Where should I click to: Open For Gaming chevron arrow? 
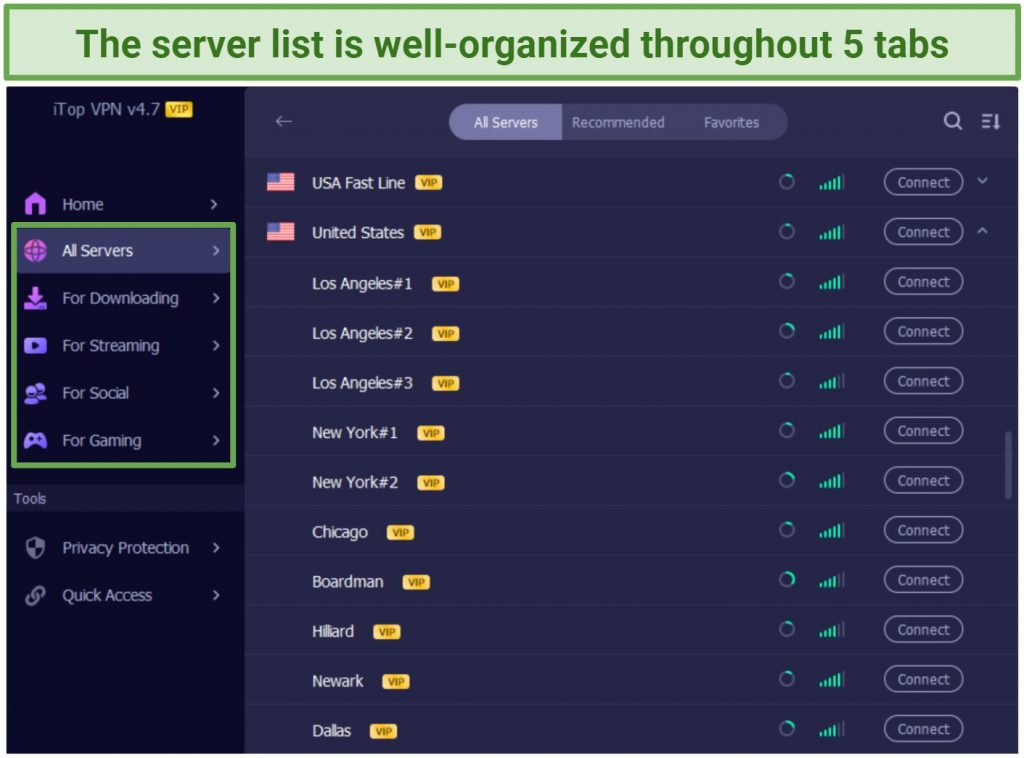(x=216, y=441)
